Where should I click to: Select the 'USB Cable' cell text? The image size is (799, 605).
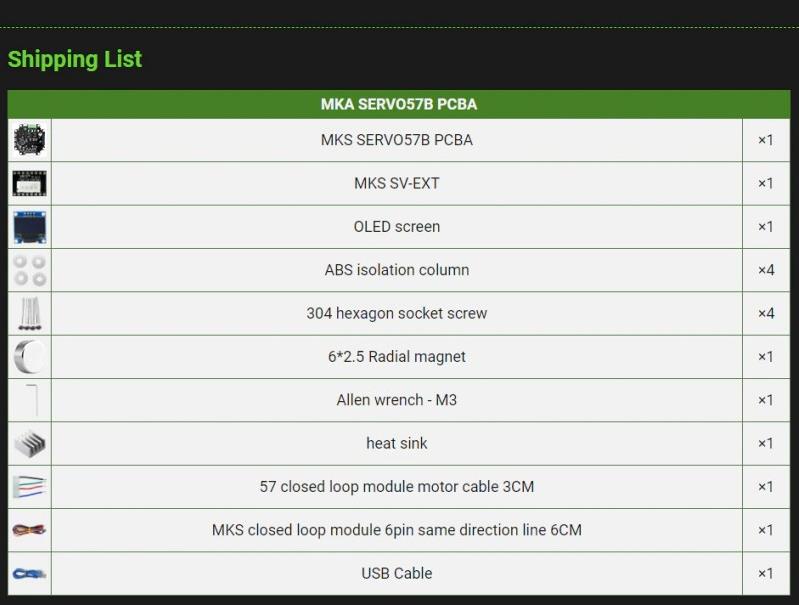pos(396,573)
